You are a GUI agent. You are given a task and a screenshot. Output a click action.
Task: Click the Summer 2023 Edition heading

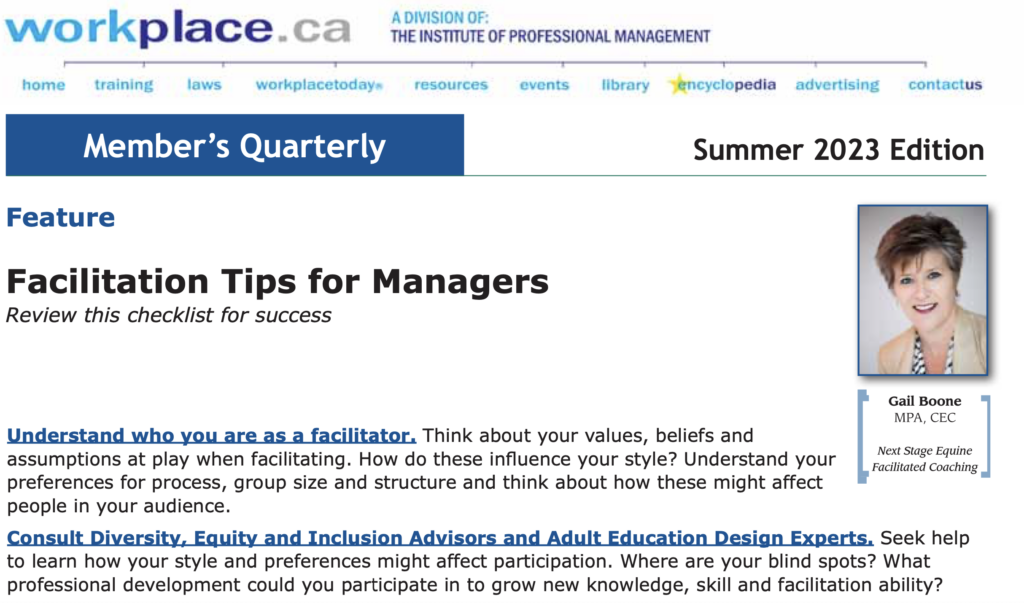[x=838, y=150]
